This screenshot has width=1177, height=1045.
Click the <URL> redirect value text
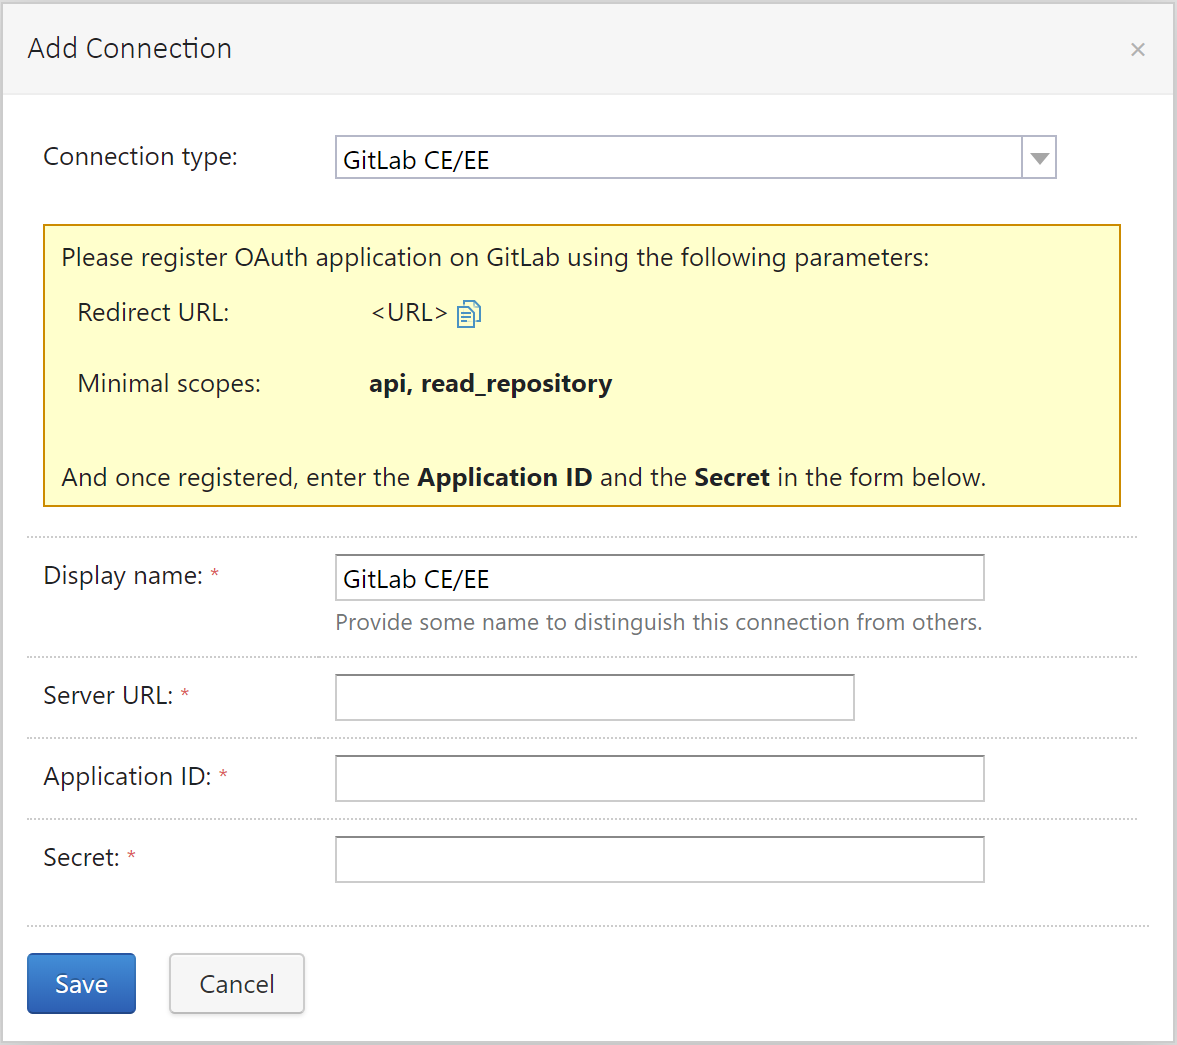(x=409, y=313)
